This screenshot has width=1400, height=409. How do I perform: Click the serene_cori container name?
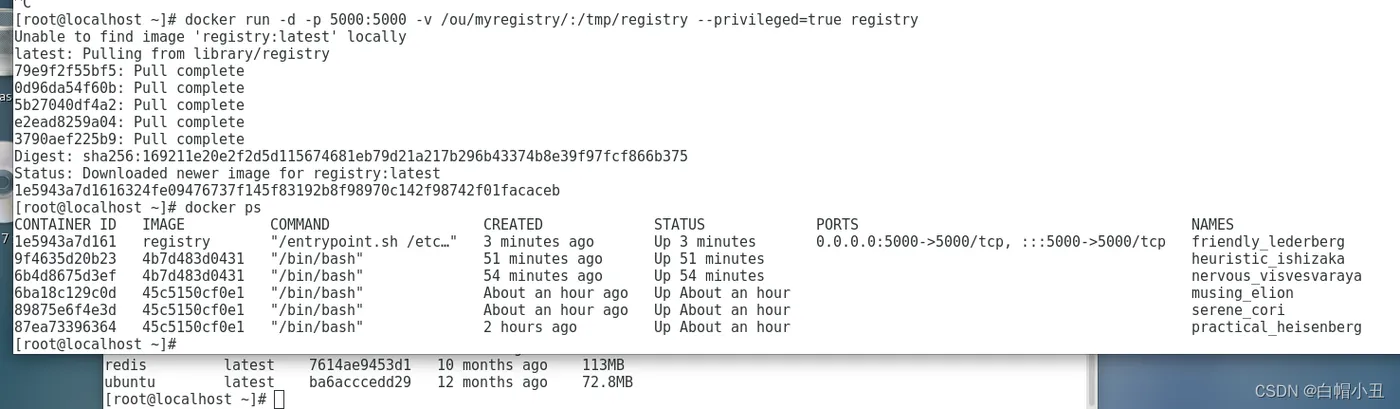point(1238,310)
